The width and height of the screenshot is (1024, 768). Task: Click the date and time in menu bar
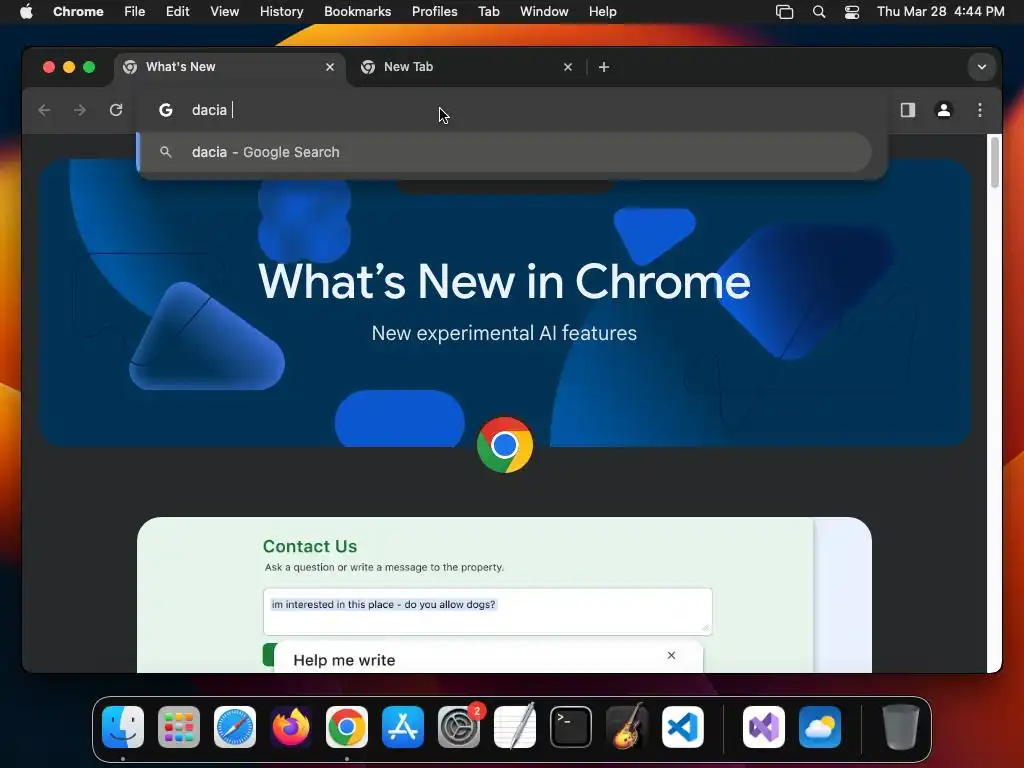tap(940, 11)
